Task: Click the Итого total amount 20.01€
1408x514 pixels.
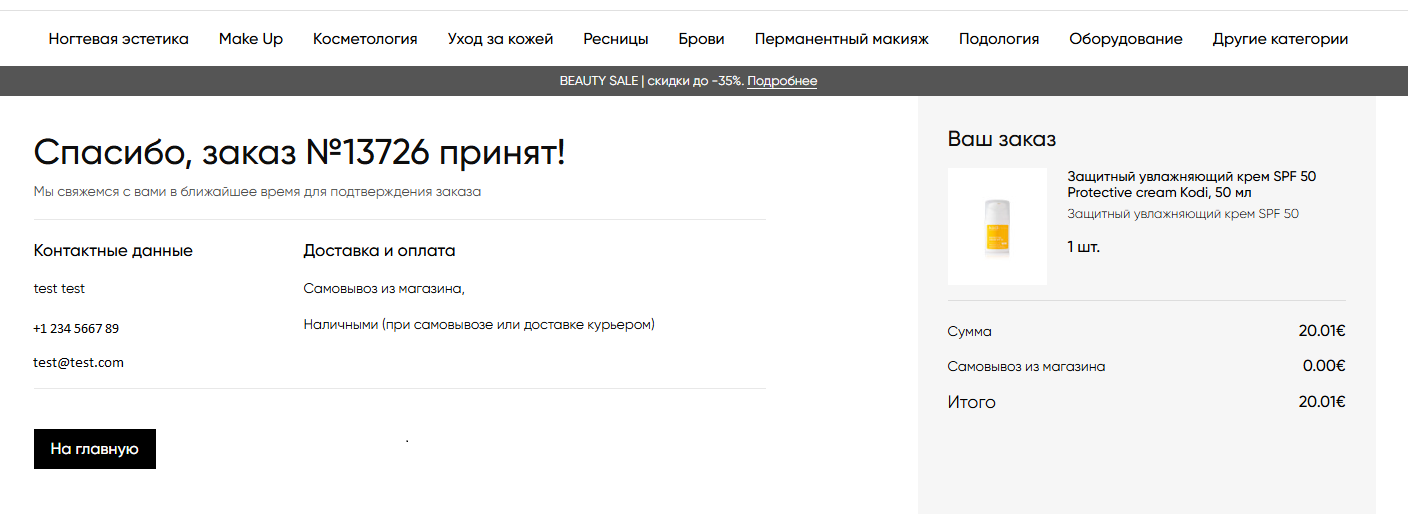Action: click(x=1321, y=402)
